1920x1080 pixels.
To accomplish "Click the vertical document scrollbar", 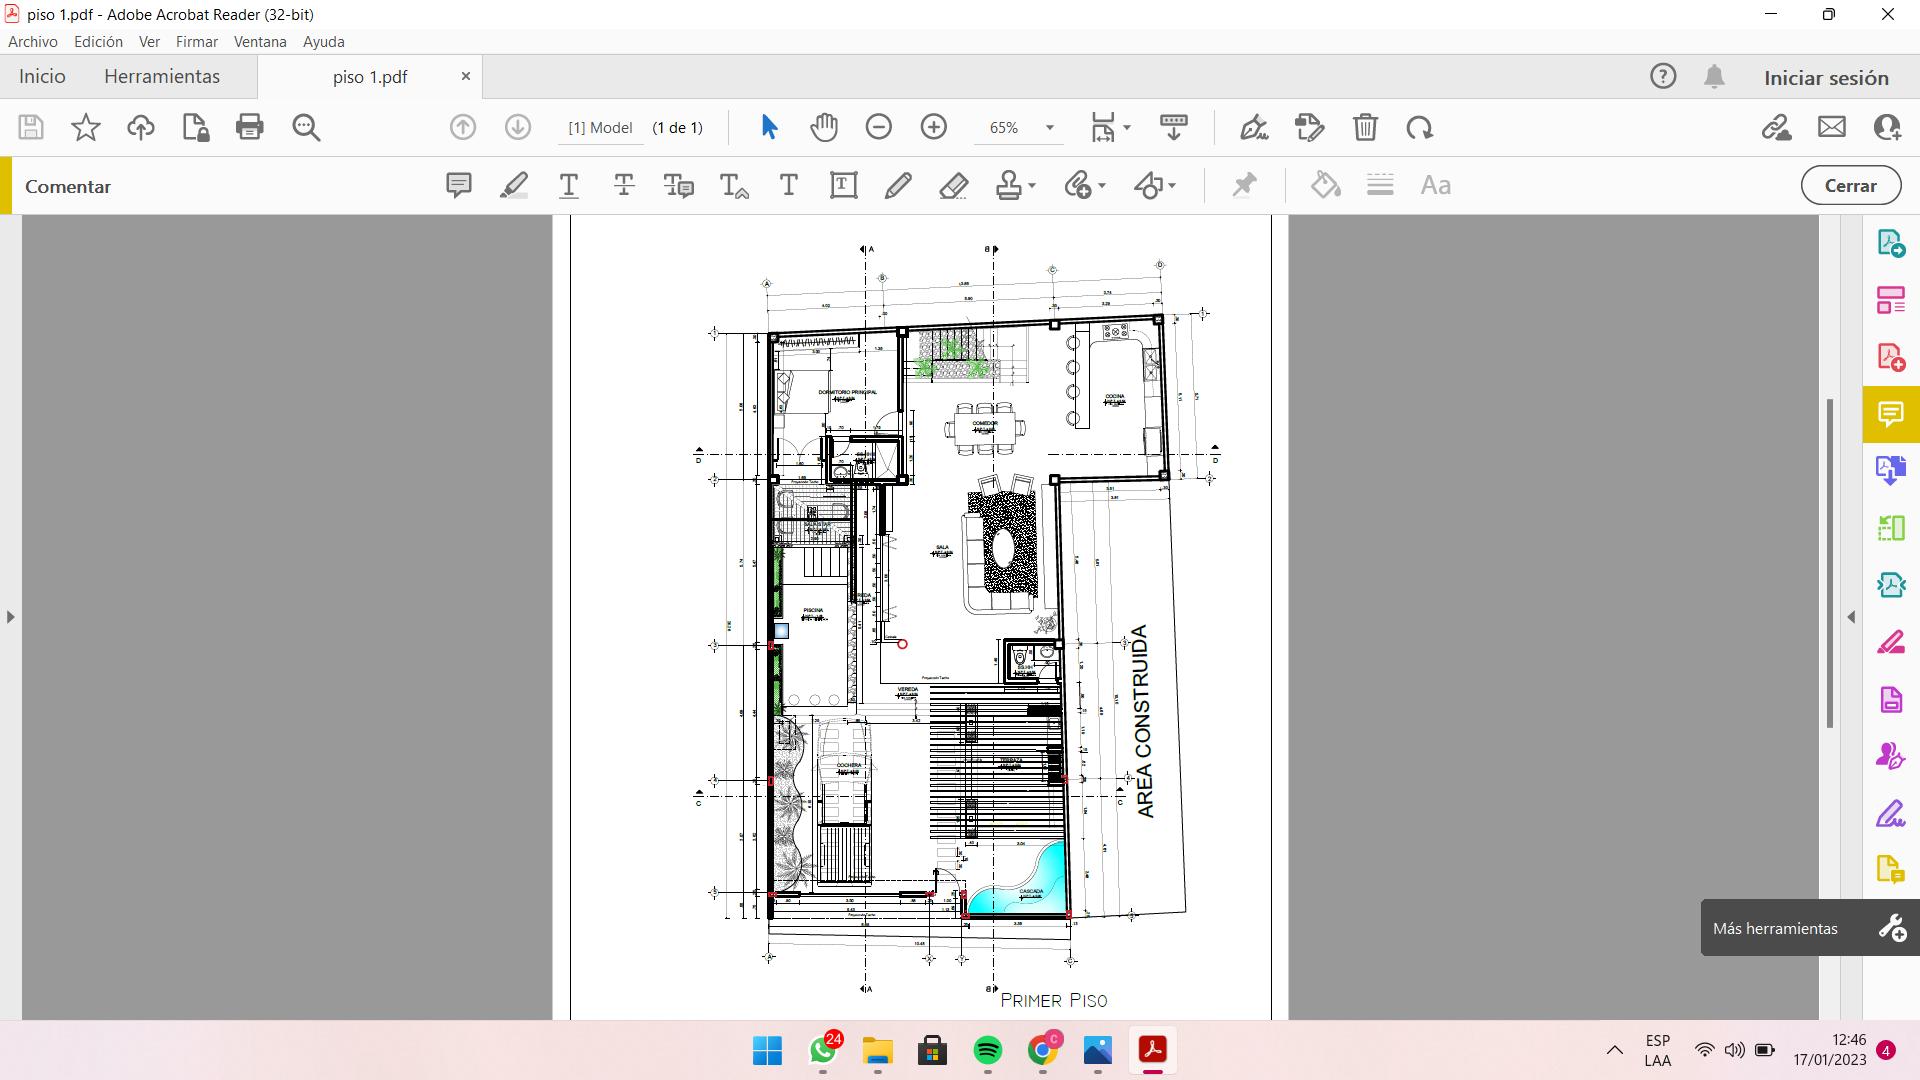I will [1830, 562].
